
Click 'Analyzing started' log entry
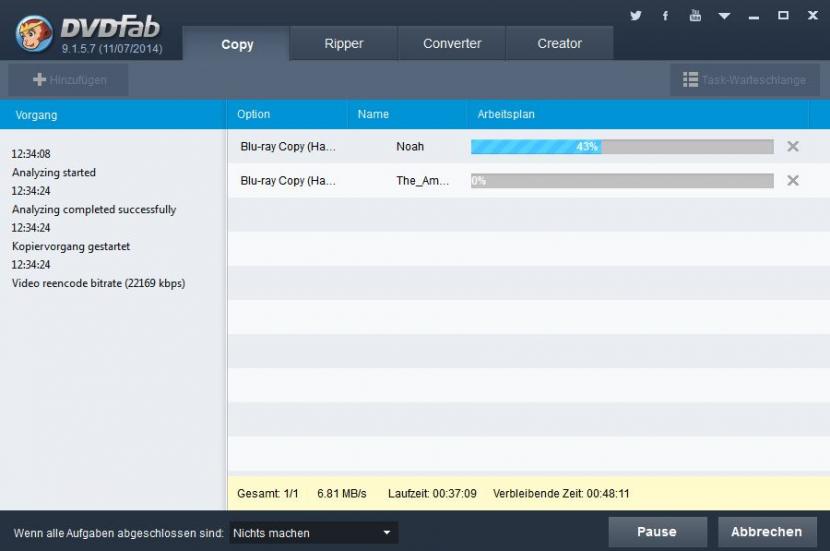54,173
